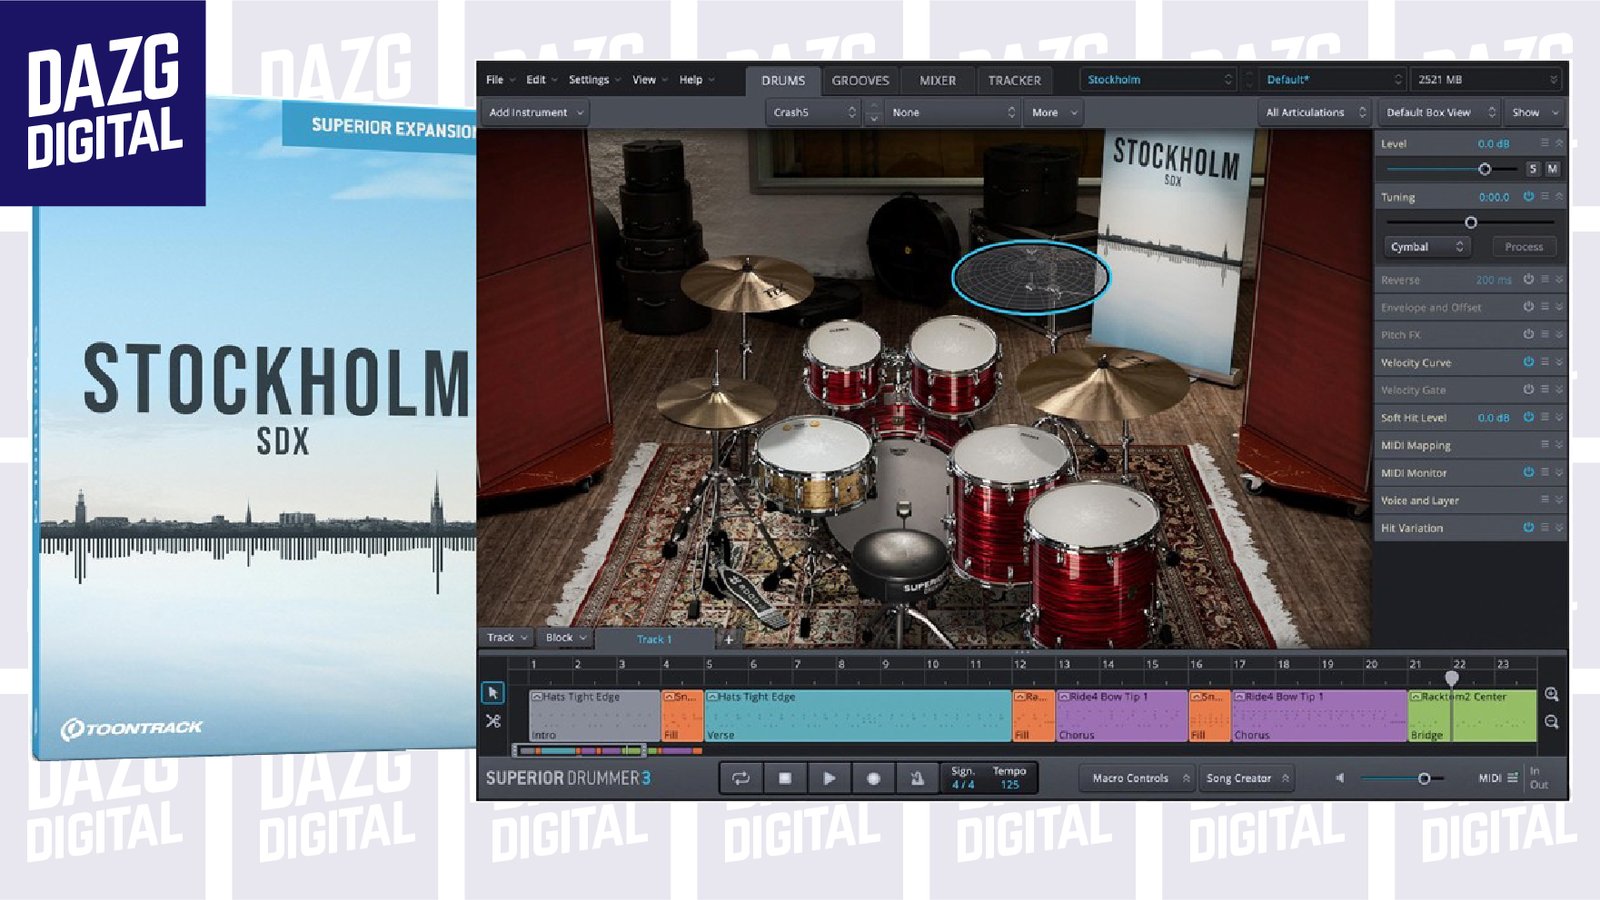The image size is (1600, 900).
Task: Open the Crash5 instrument selector
Action: pos(814,112)
